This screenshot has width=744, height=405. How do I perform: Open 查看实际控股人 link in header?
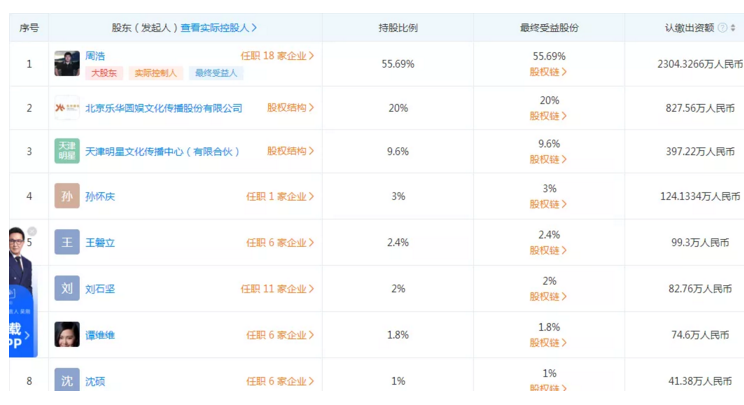click(219, 28)
